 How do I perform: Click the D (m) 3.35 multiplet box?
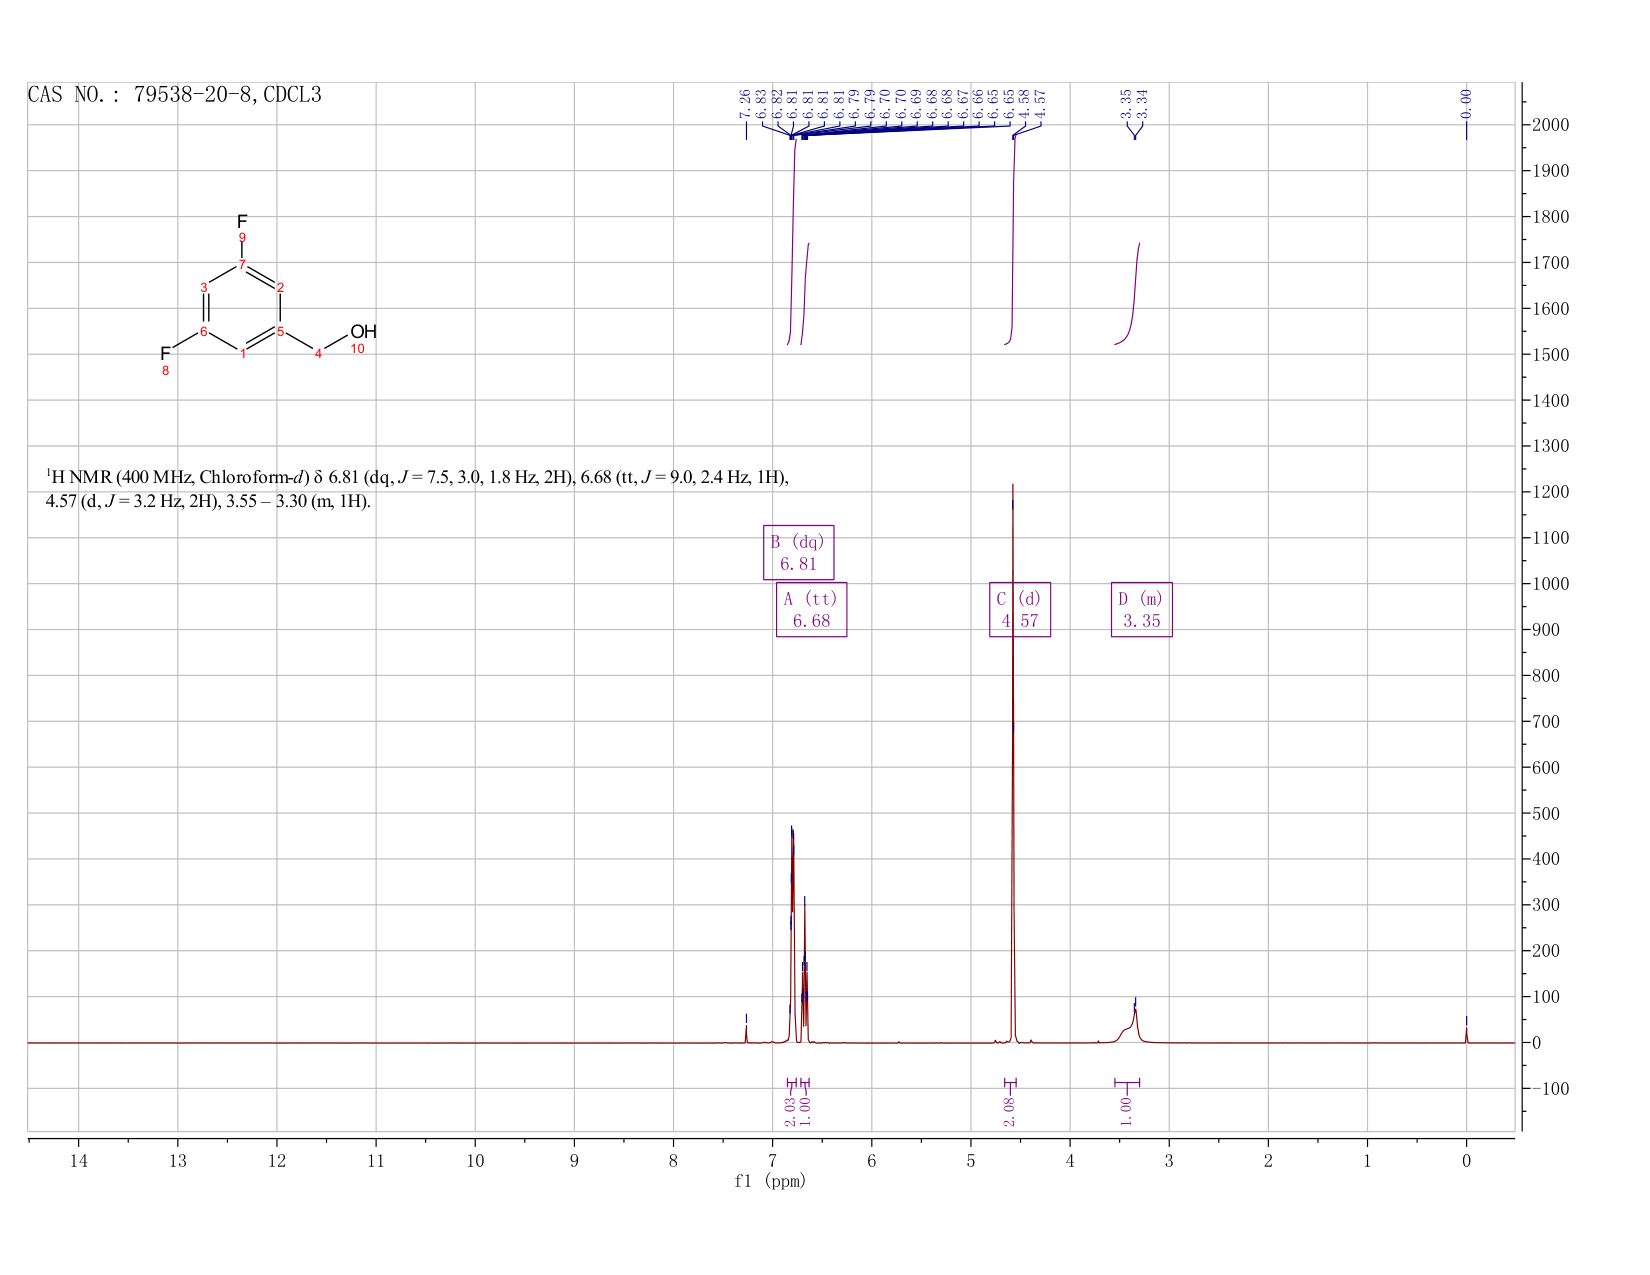click(1142, 609)
